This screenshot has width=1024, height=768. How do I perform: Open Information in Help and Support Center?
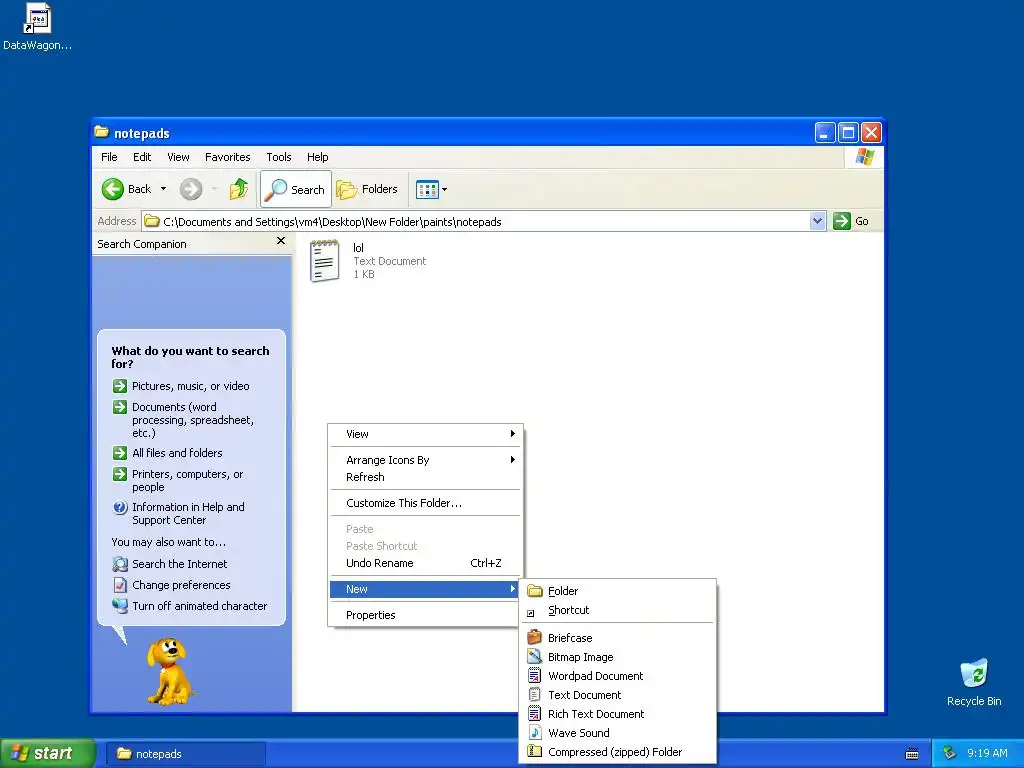point(179,513)
